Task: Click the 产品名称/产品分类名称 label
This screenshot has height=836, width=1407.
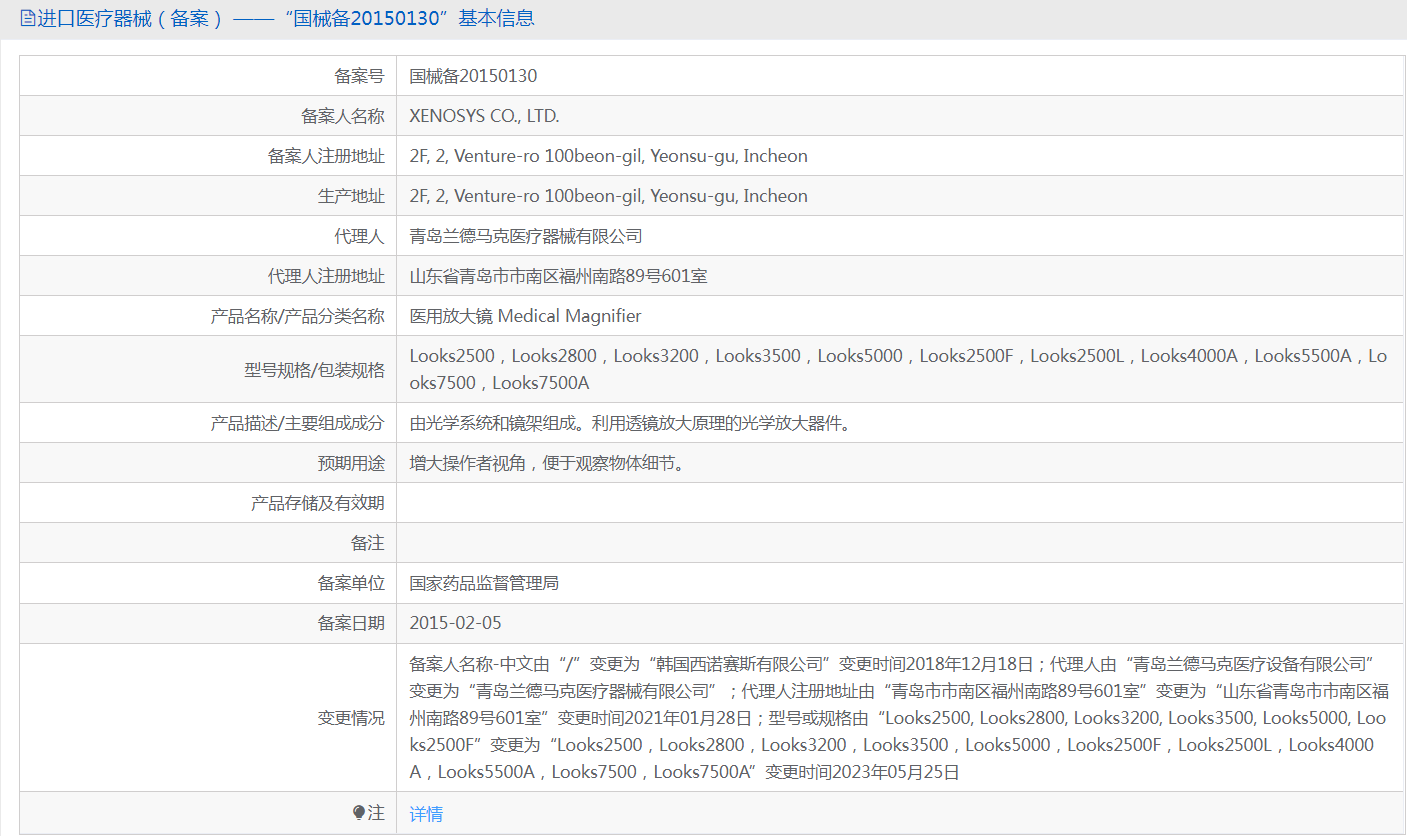Action: [x=298, y=316]
